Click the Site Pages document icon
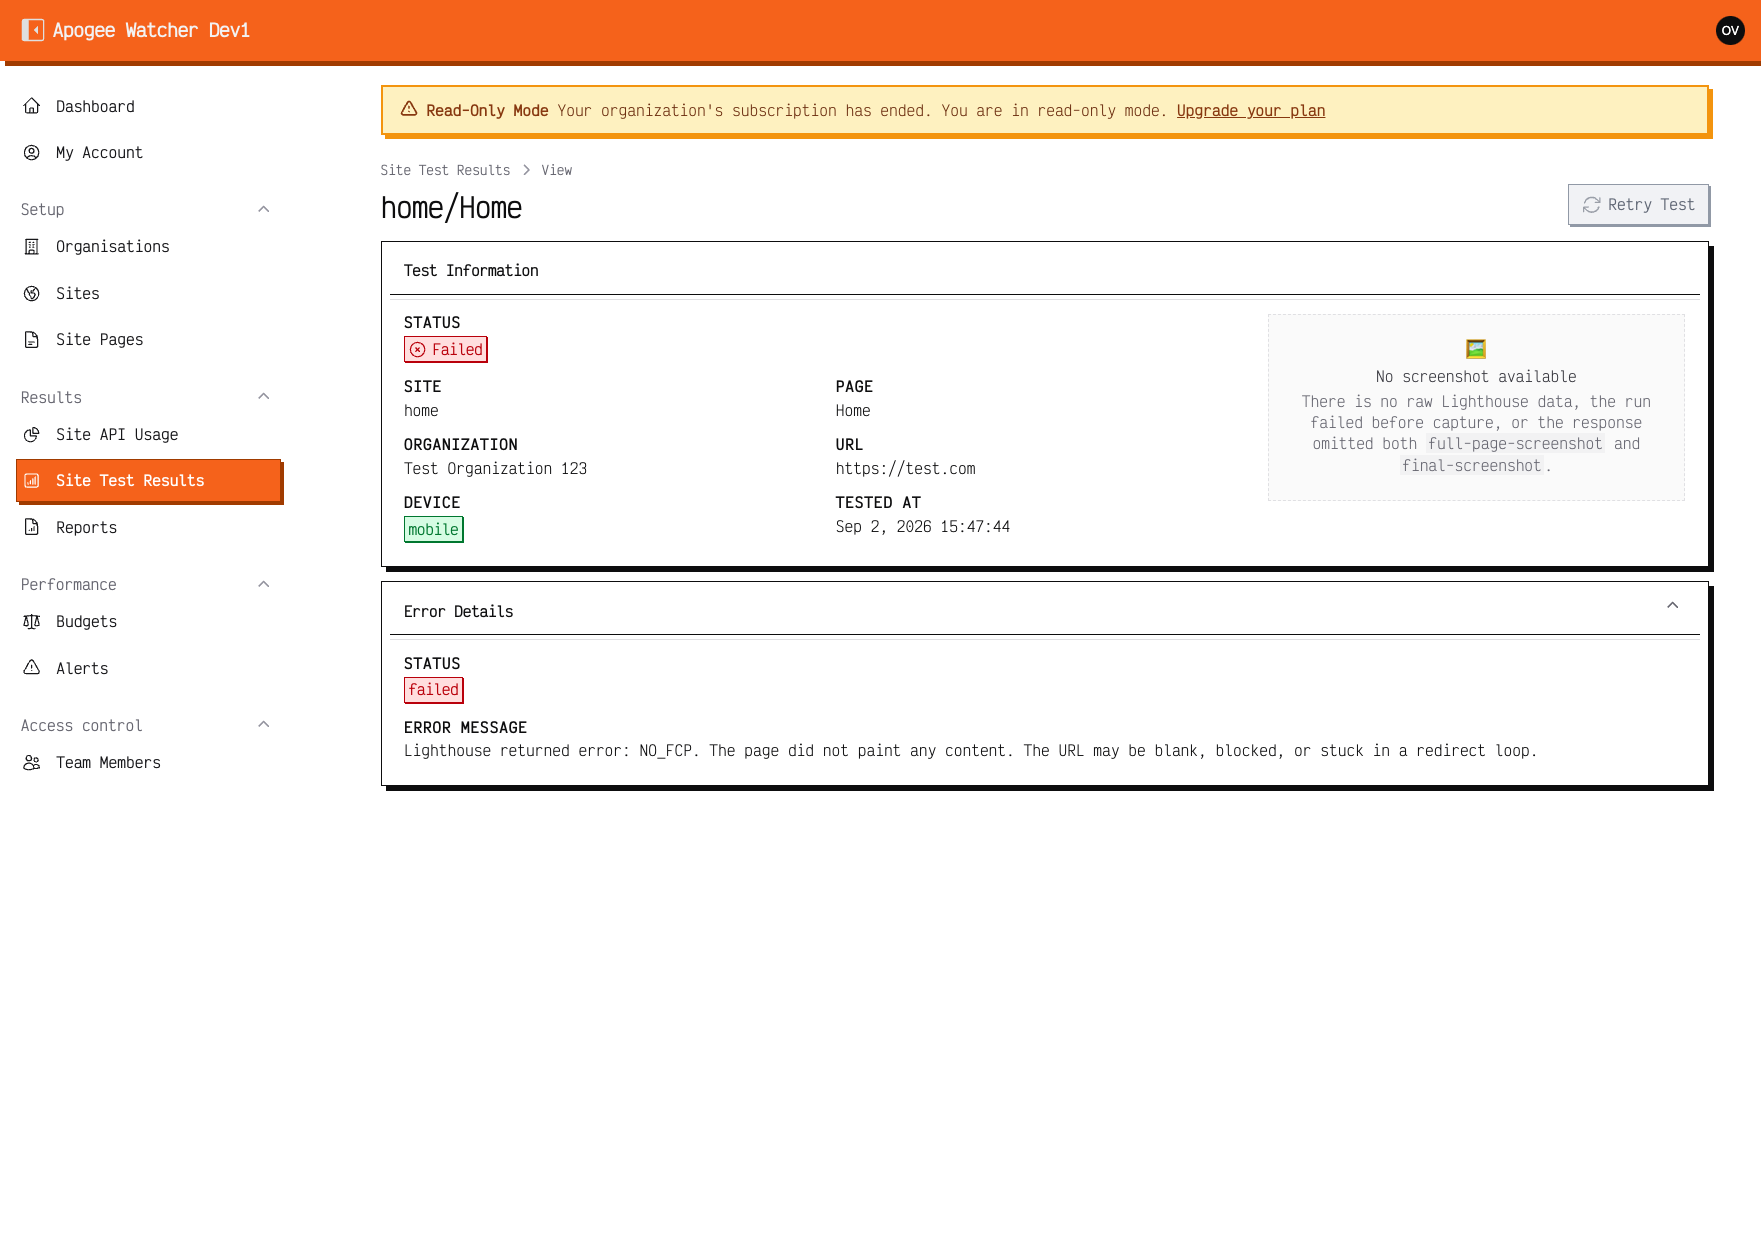 coord(32,340)
